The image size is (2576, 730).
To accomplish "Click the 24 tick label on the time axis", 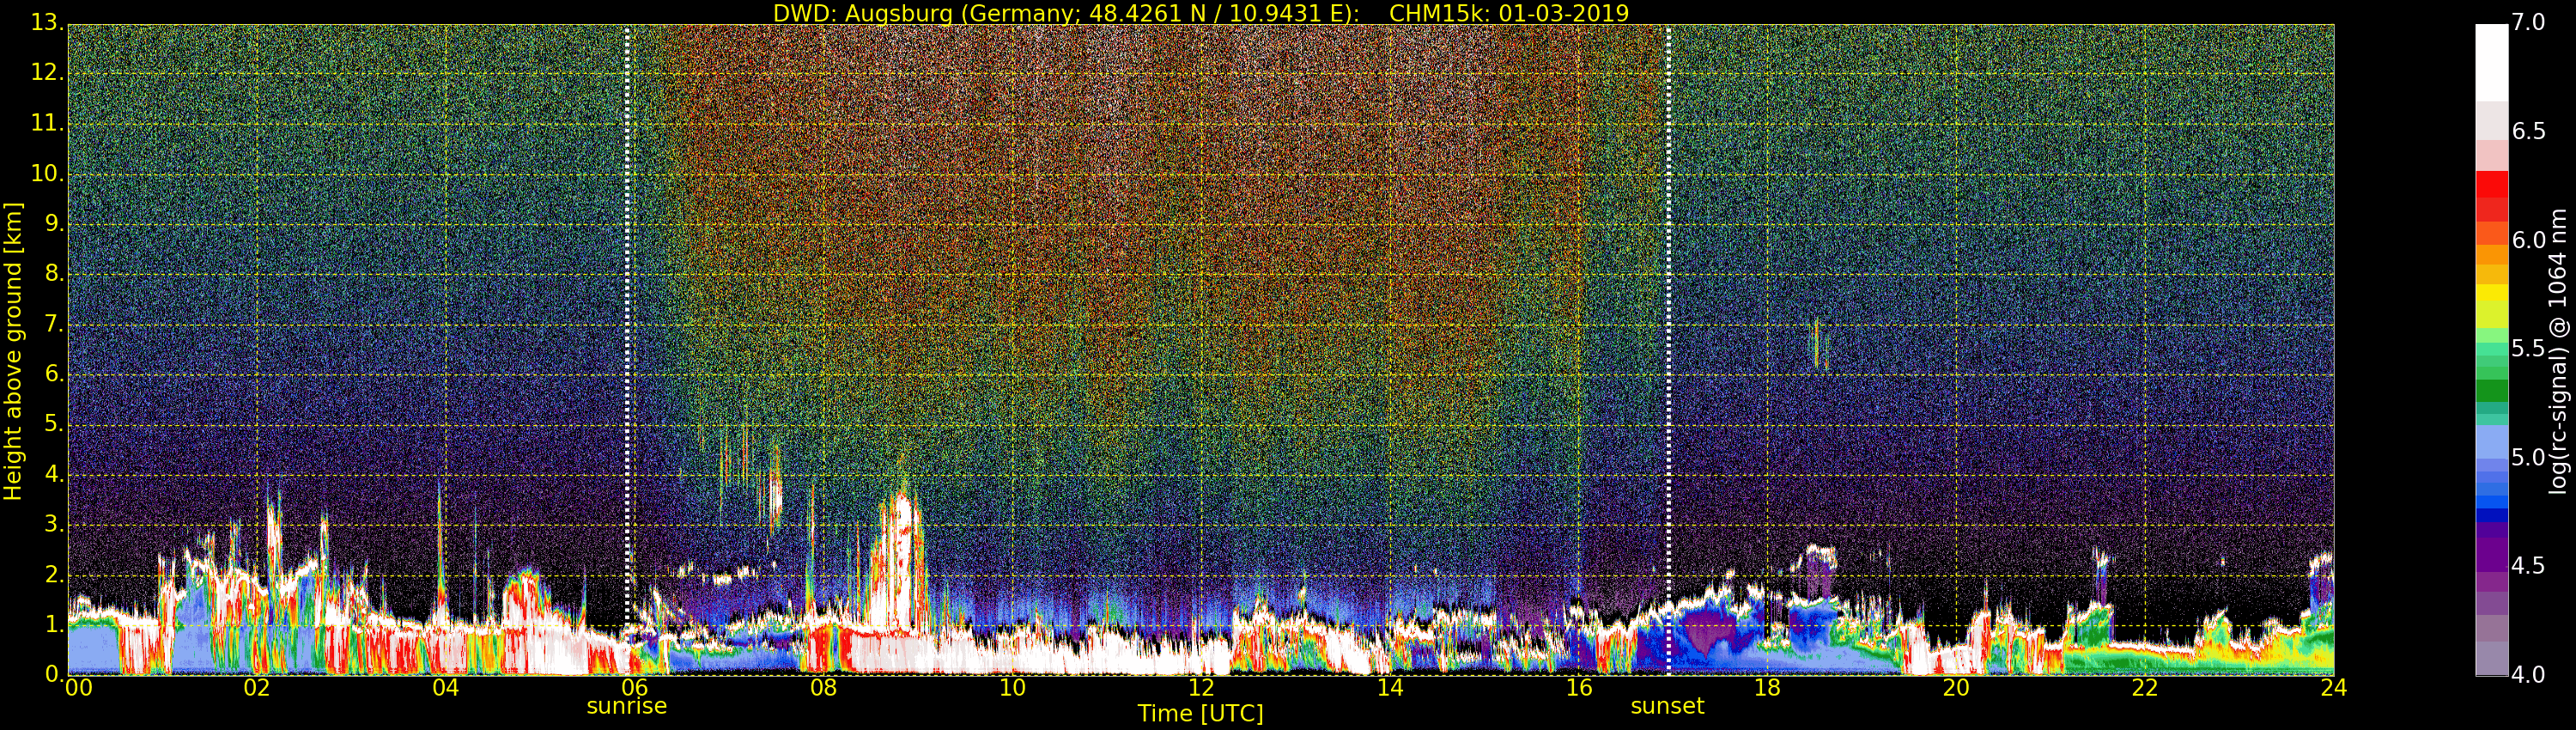I will pyautogui.click(x=2334, y=688).
